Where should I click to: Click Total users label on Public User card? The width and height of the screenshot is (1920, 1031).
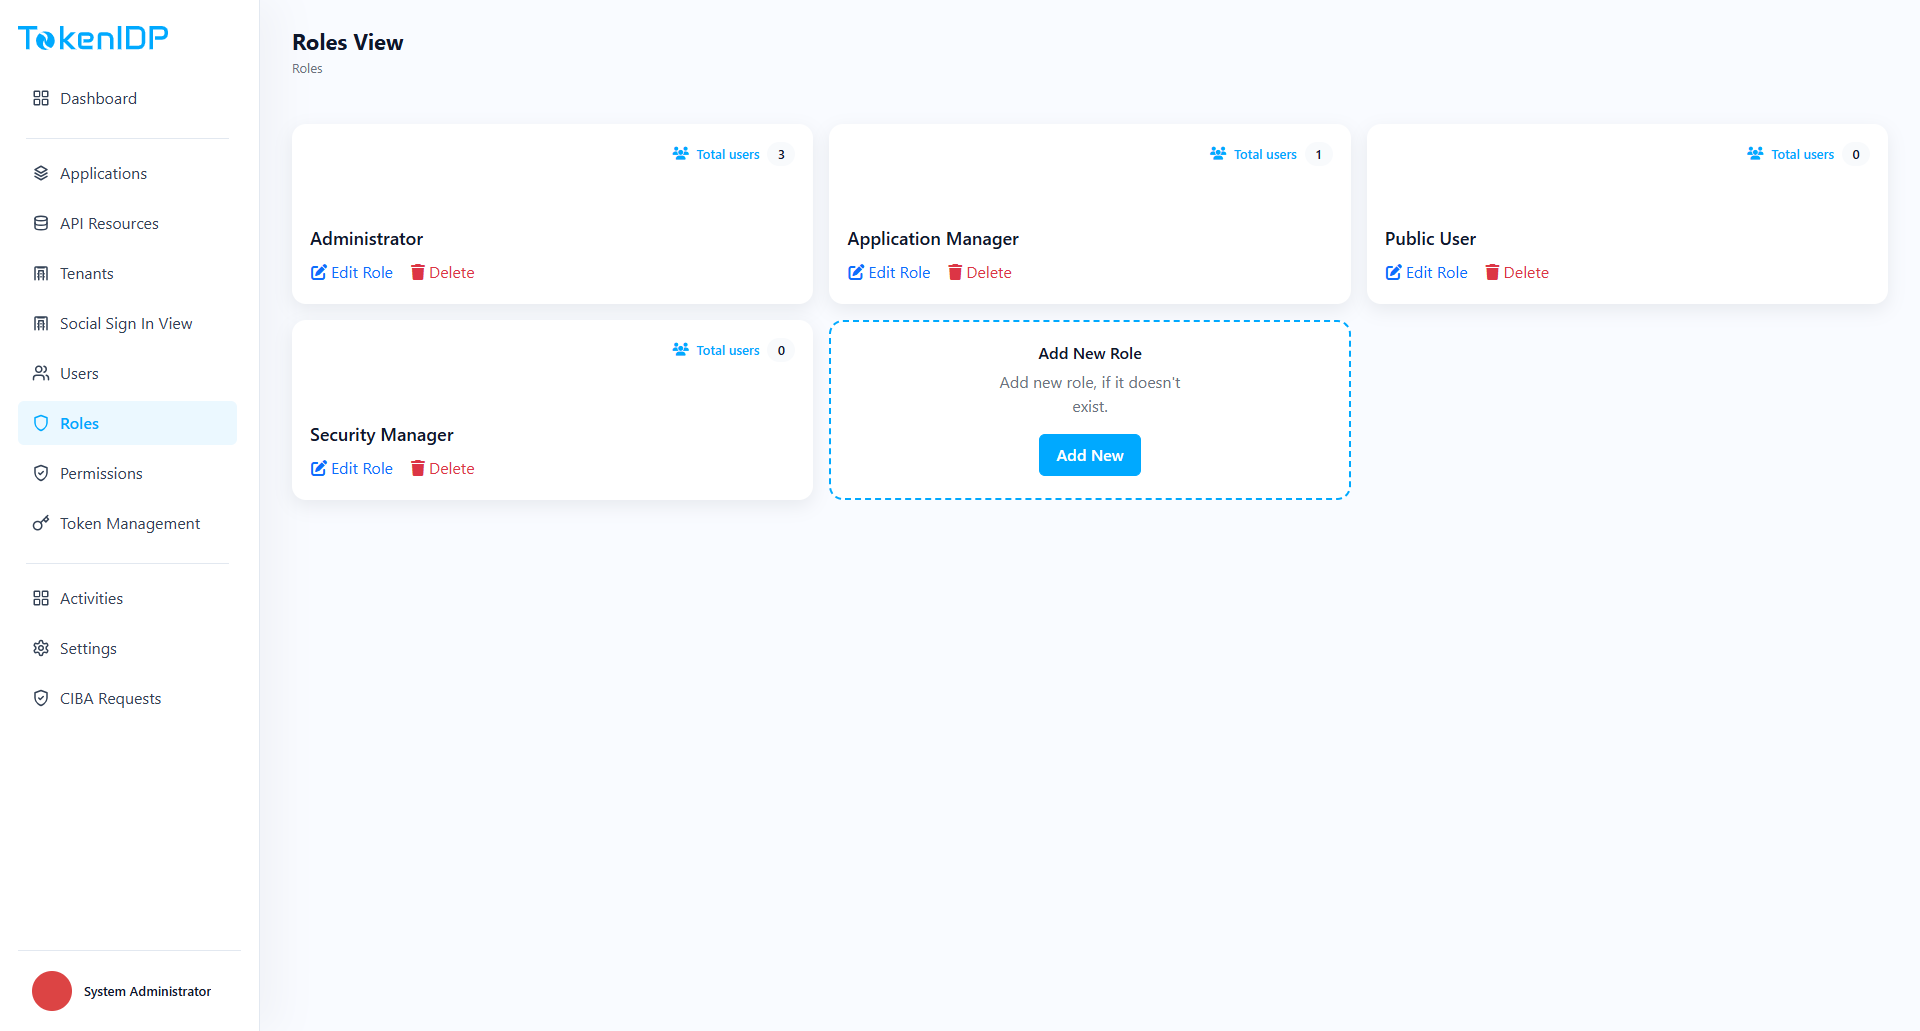[1802, 154]
